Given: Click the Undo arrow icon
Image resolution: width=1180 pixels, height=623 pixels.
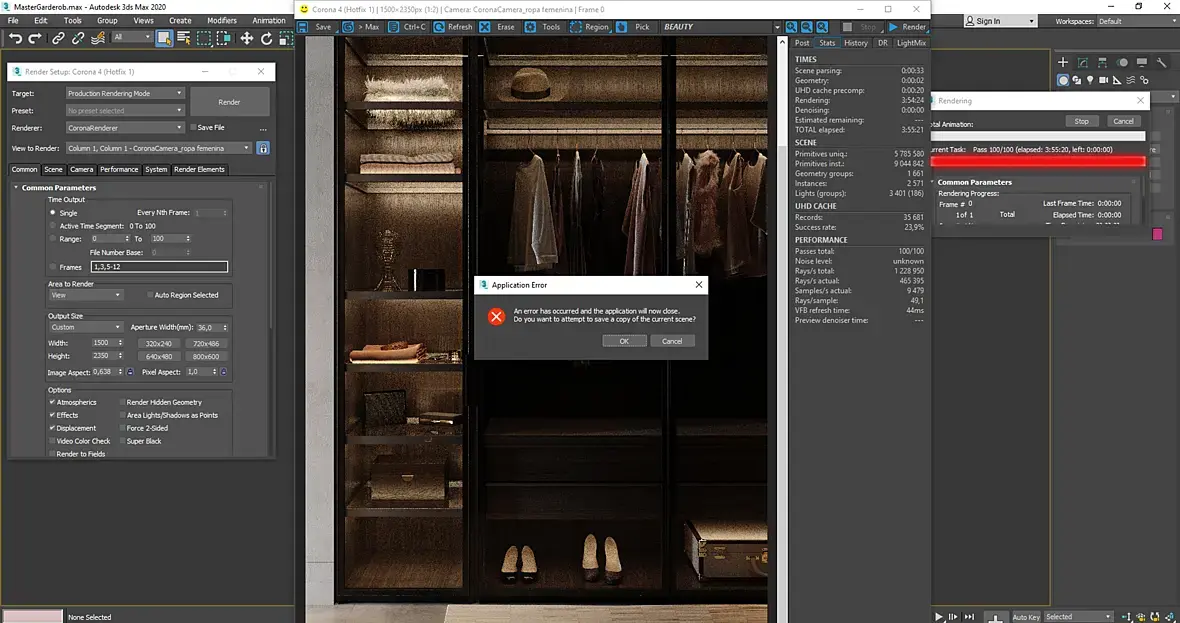Looking at the screenshot, I should coord(15,38).
